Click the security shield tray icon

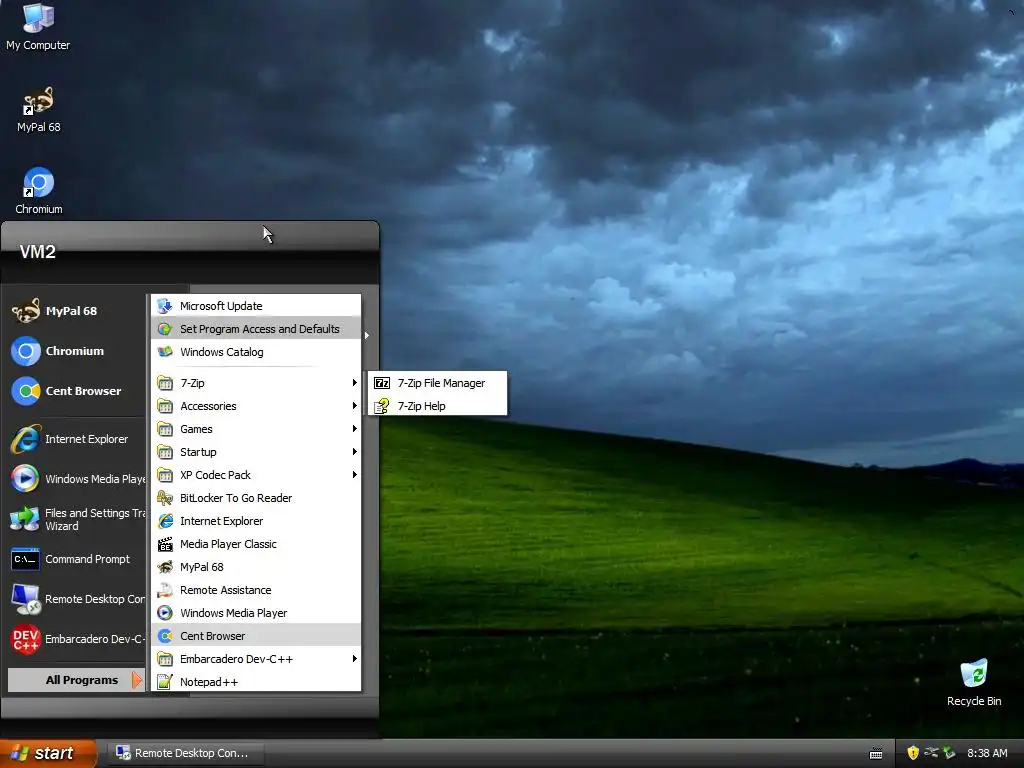[x=913, y=753]
